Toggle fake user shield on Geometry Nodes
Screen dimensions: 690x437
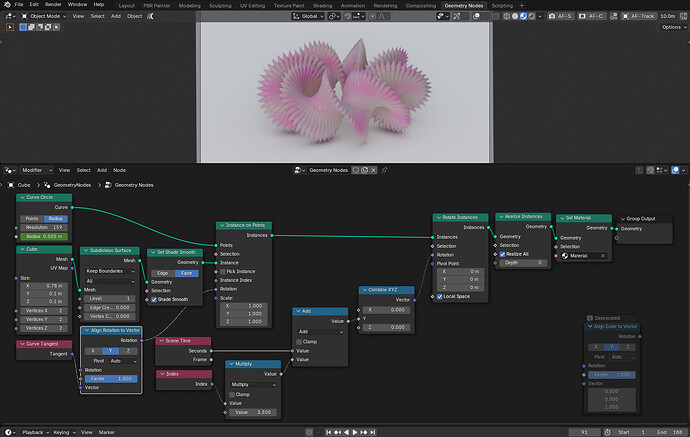356,170
